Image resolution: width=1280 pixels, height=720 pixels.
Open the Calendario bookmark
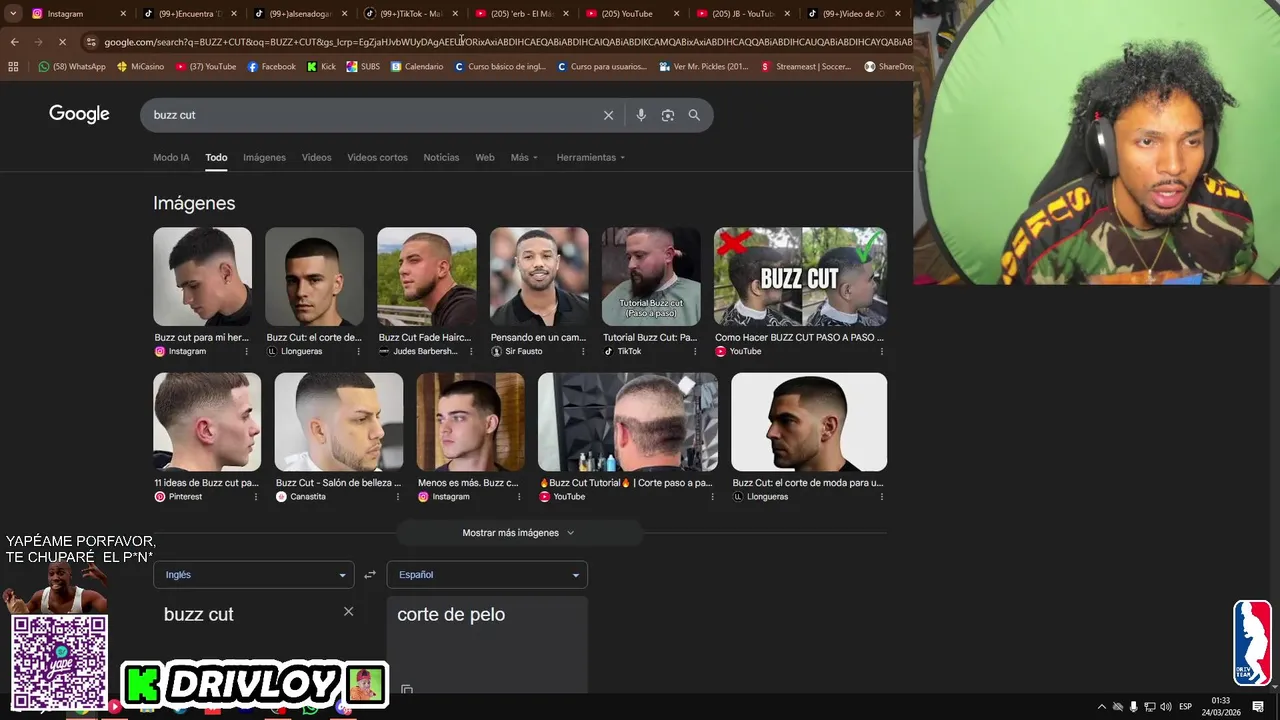(417, 67)
